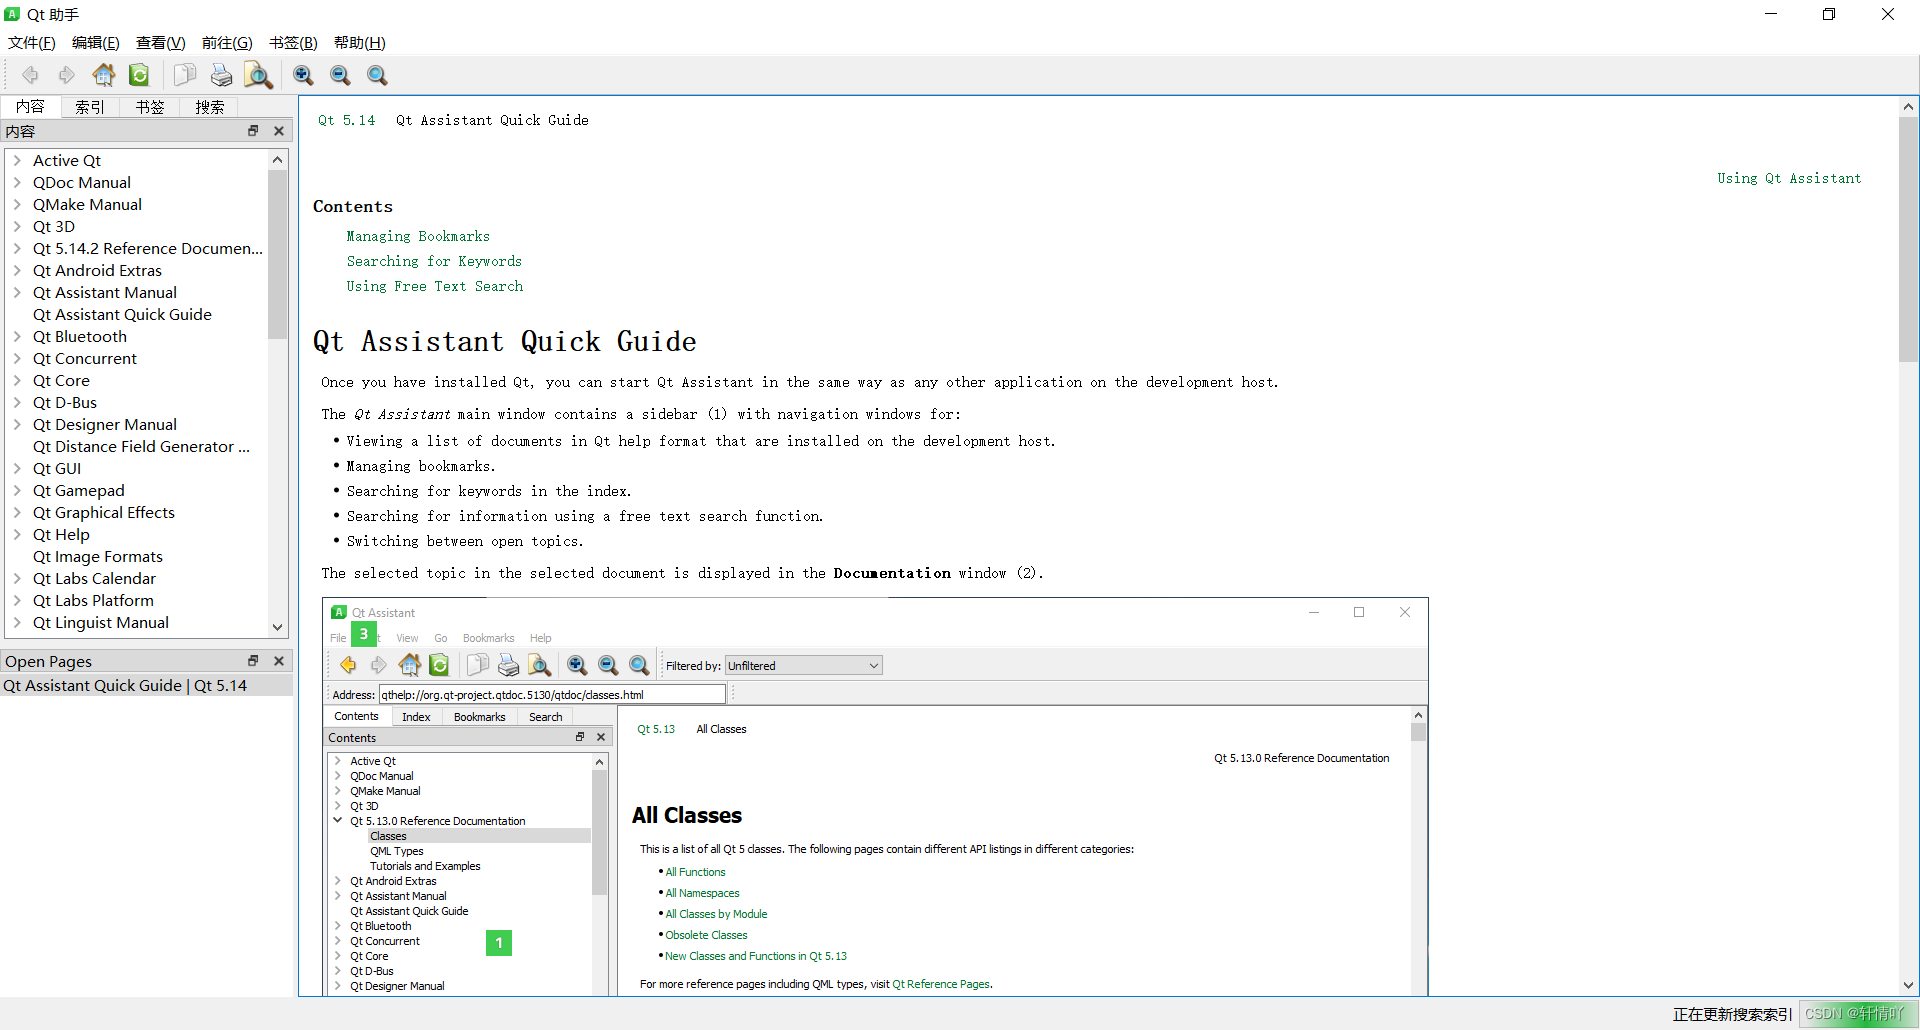Expand the Qt Bluetooth tree node

[17, 336]
